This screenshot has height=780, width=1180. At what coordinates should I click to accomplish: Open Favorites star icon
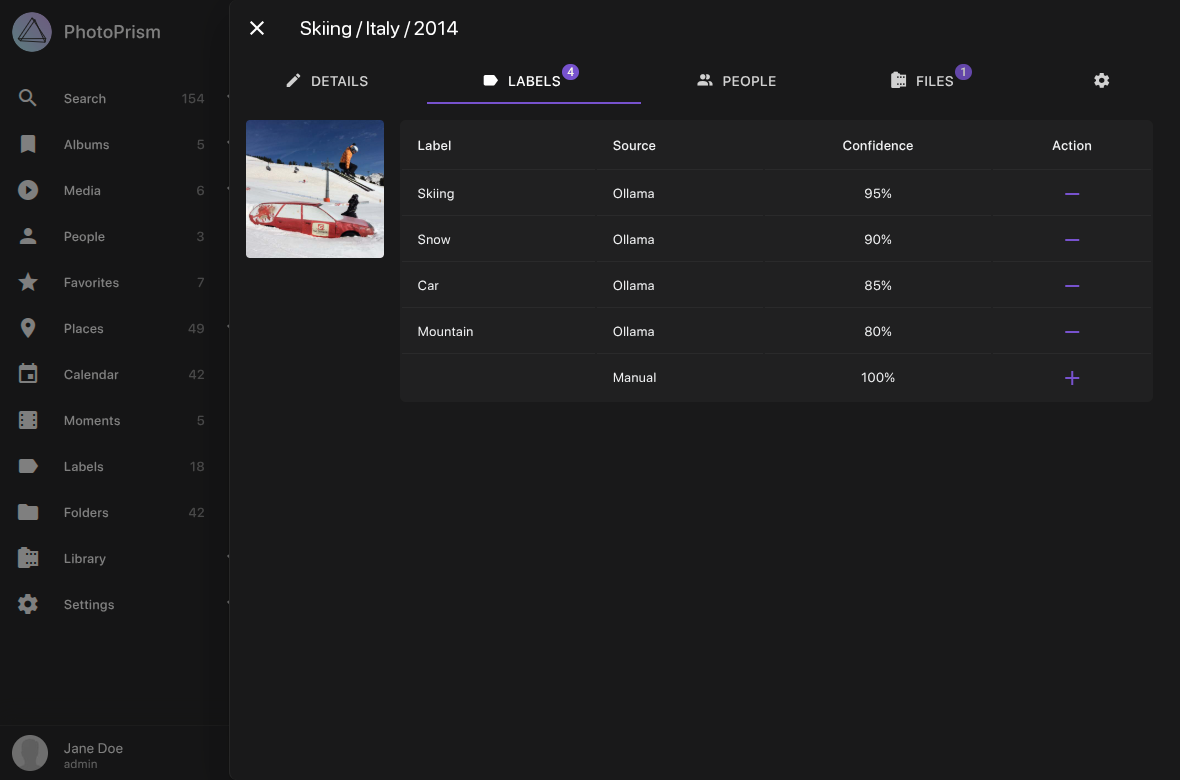(x=28, y=282)
